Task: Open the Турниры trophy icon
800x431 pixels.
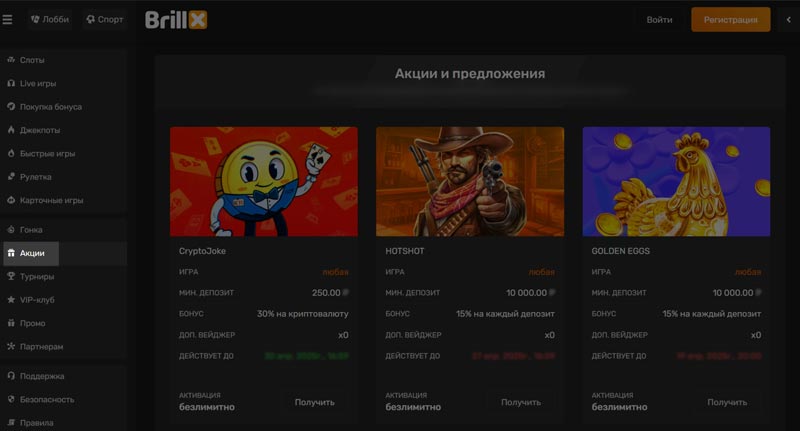Action: (11, 276)
